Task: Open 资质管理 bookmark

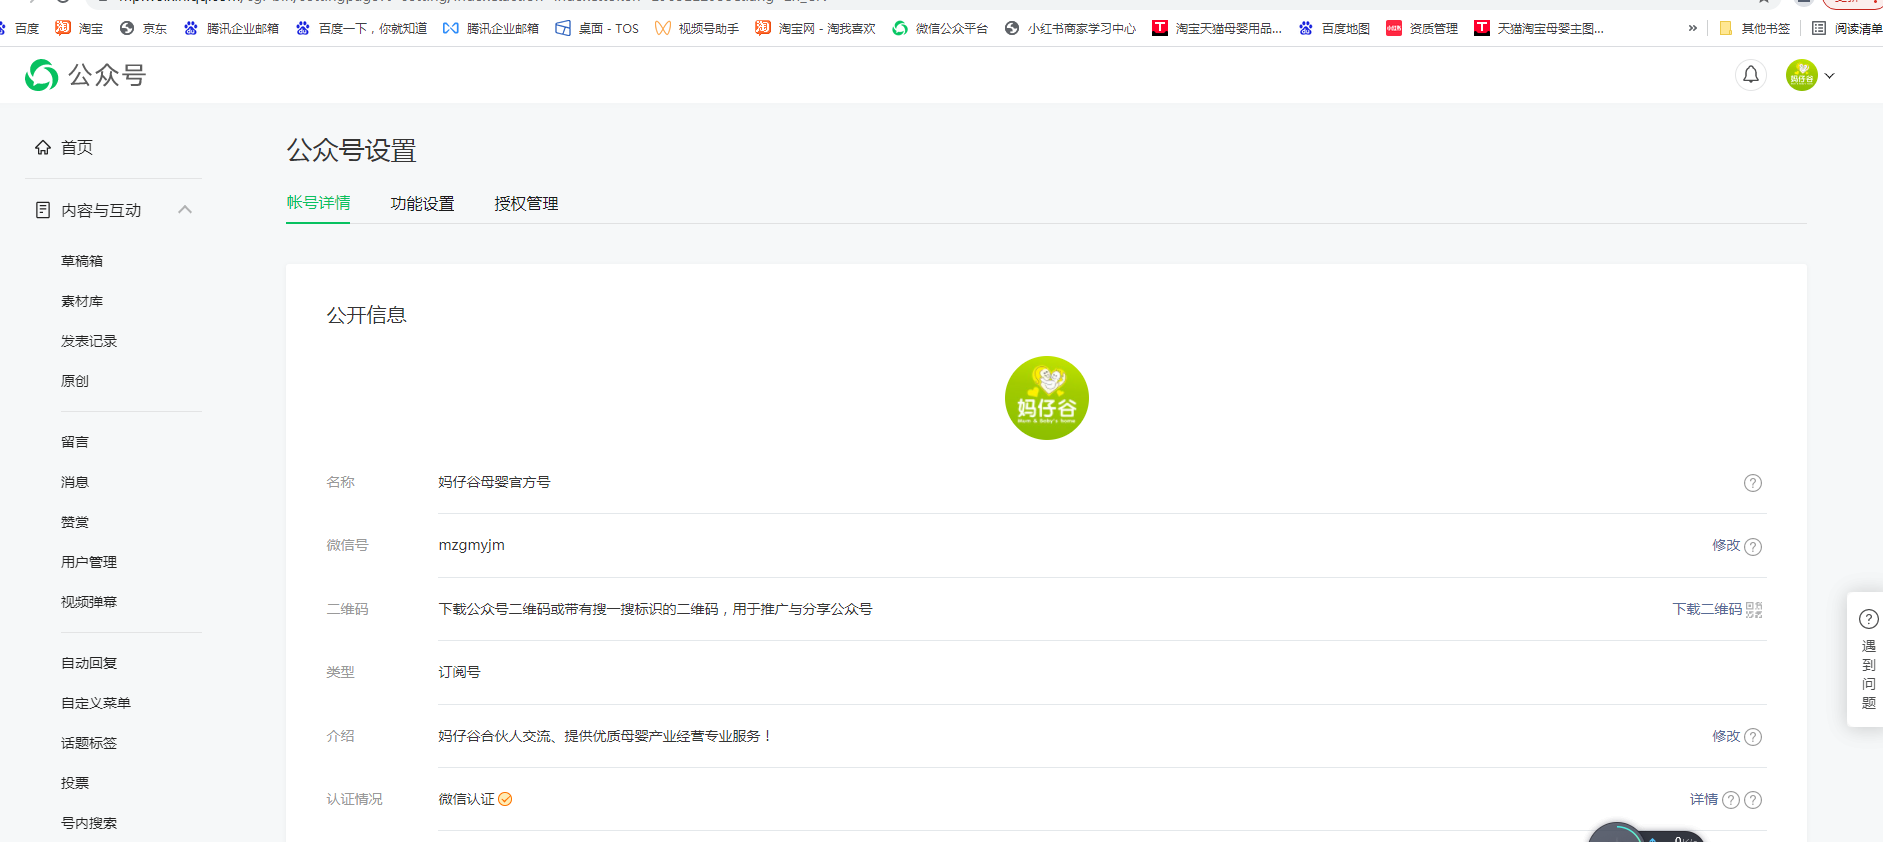Action: click(x=1422, y=28)
